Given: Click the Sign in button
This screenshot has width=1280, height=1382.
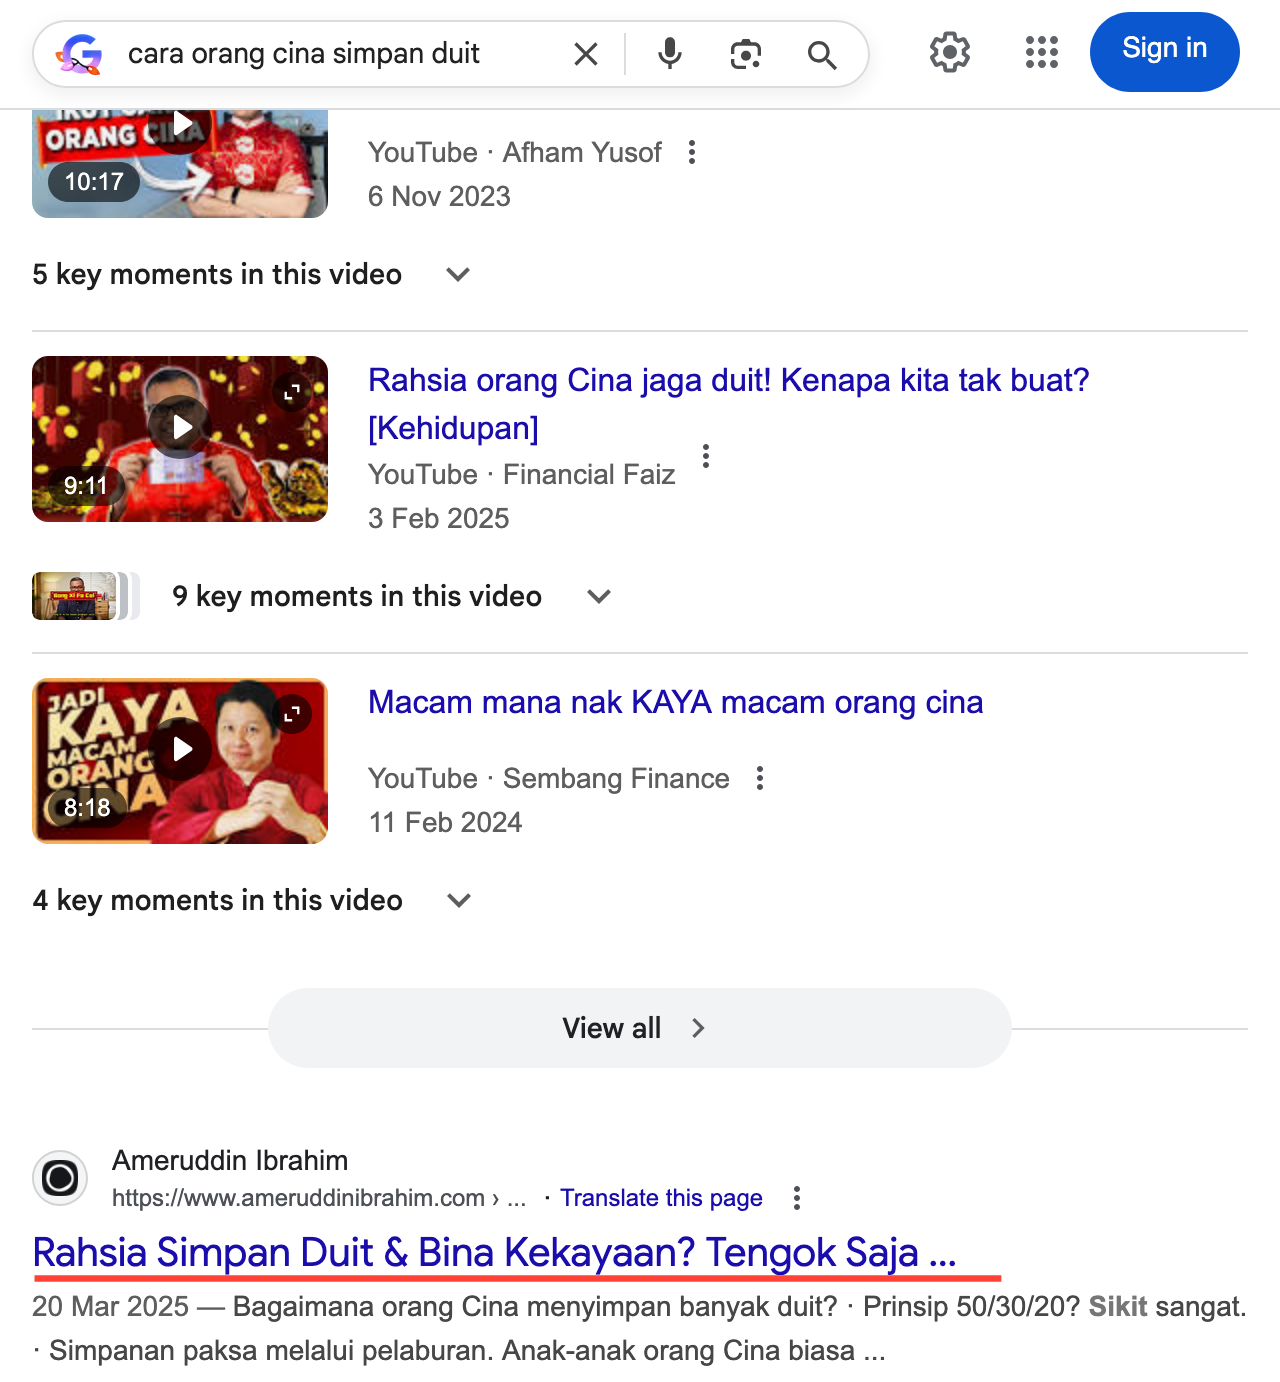Looking at the screenshot, I should 1165,52.
